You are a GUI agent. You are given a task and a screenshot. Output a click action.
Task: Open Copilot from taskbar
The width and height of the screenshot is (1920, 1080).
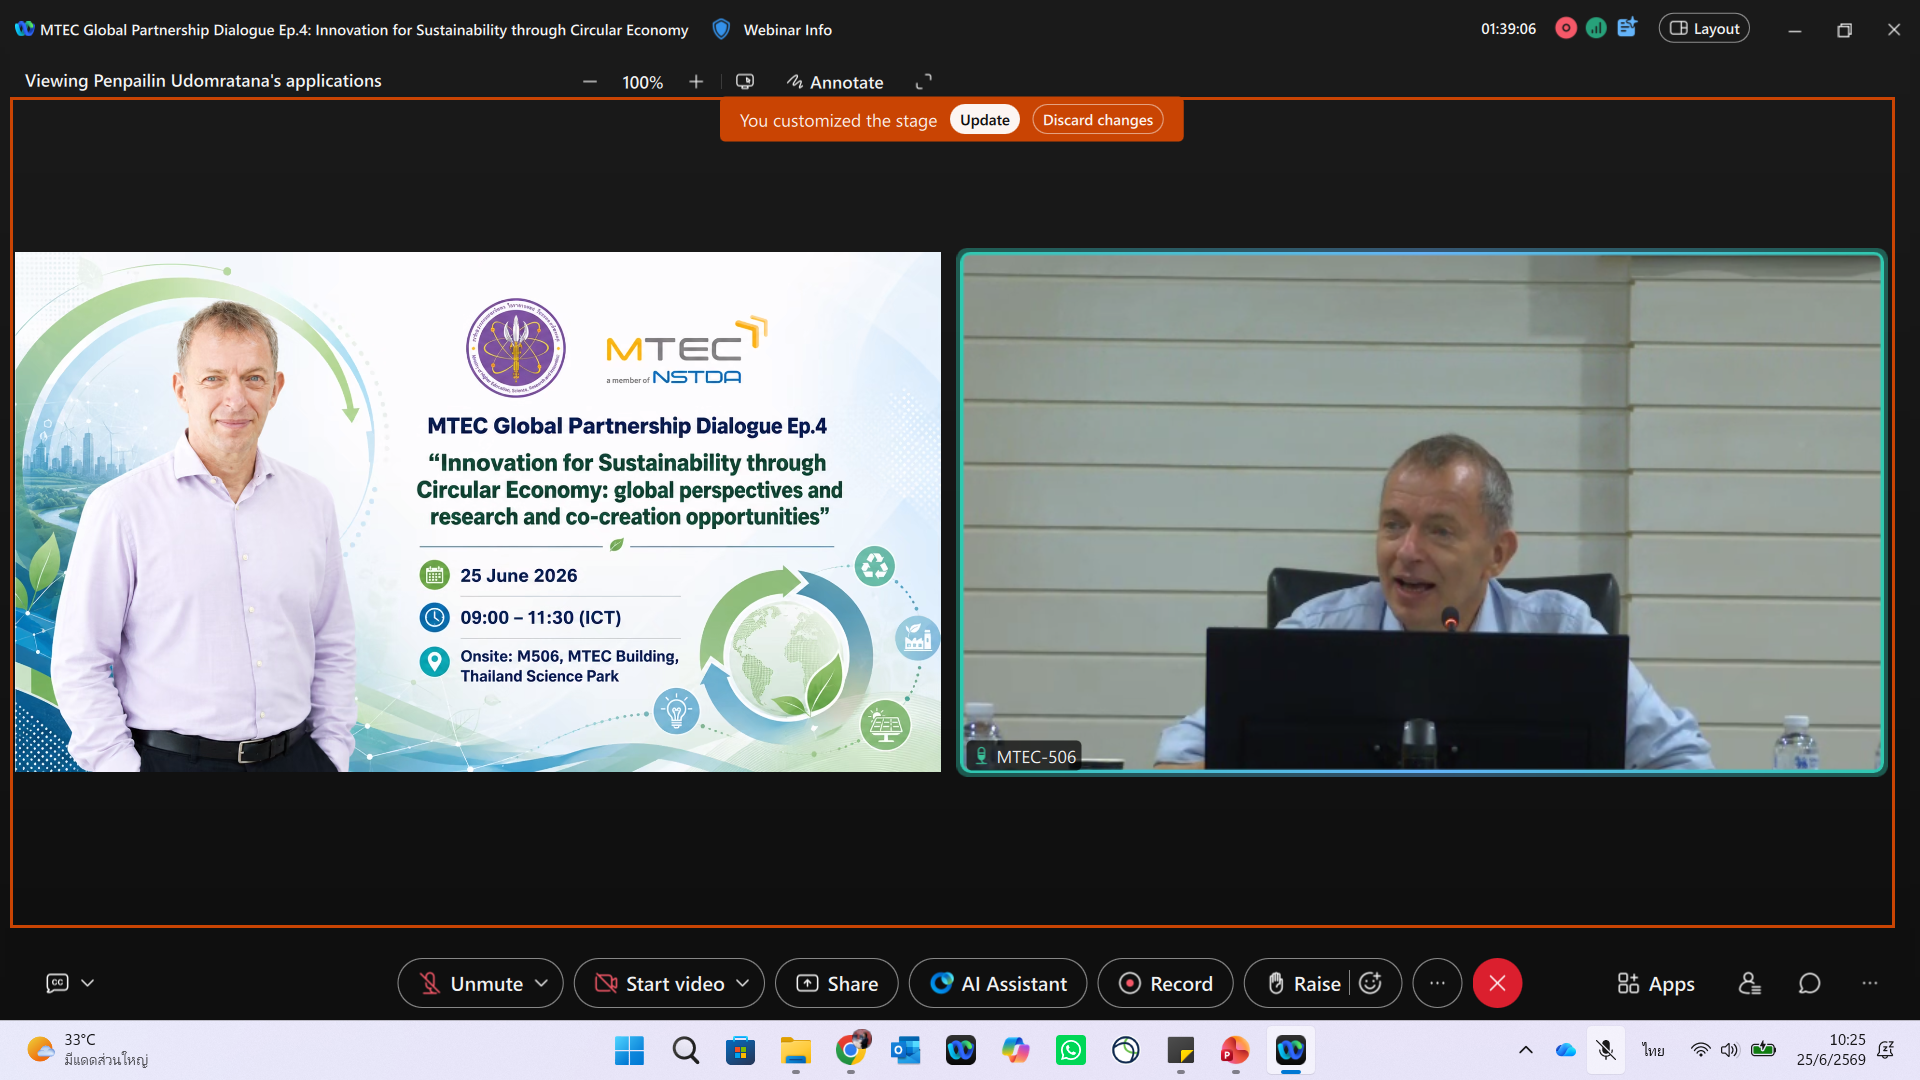(1016, 1051)
